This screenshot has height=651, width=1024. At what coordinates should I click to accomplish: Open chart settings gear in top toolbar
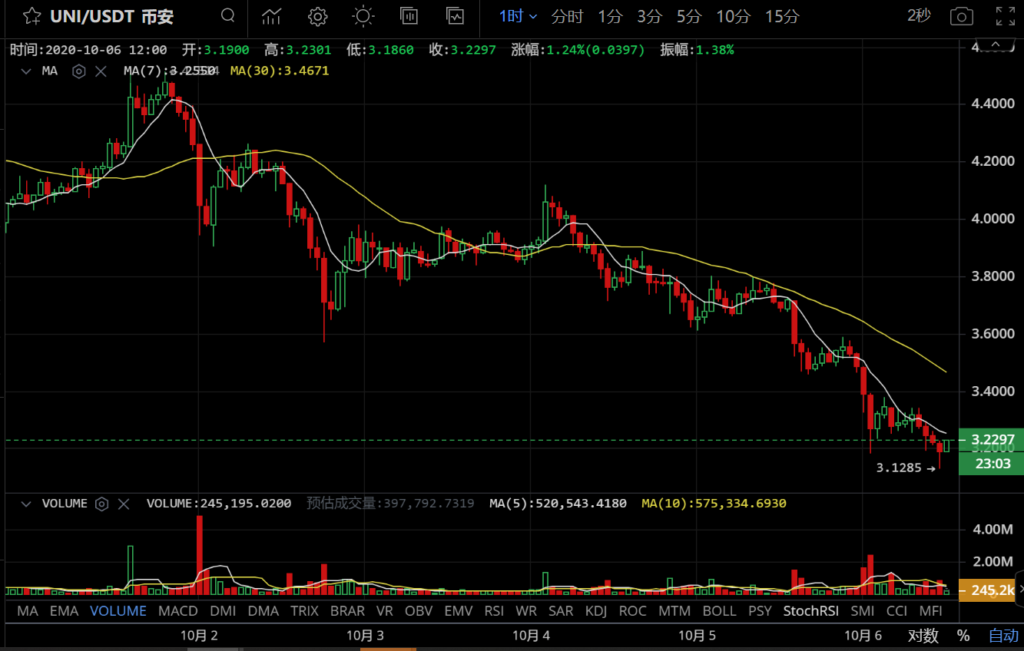pyautogui.click(x=318, y=16)
